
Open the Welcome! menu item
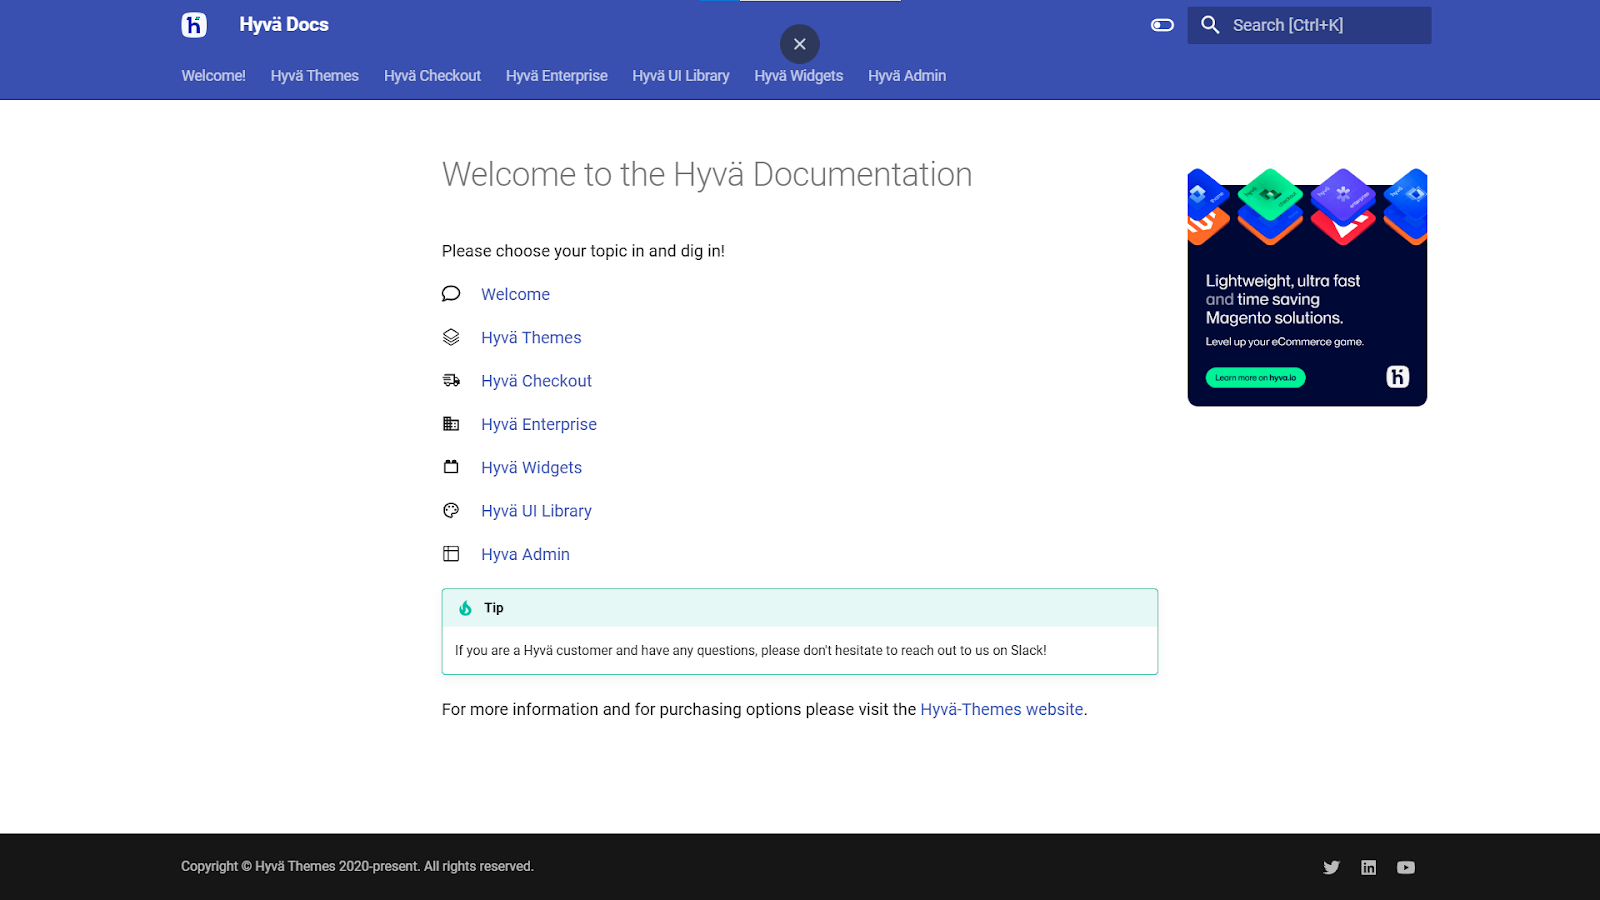[x=212, y=75]
